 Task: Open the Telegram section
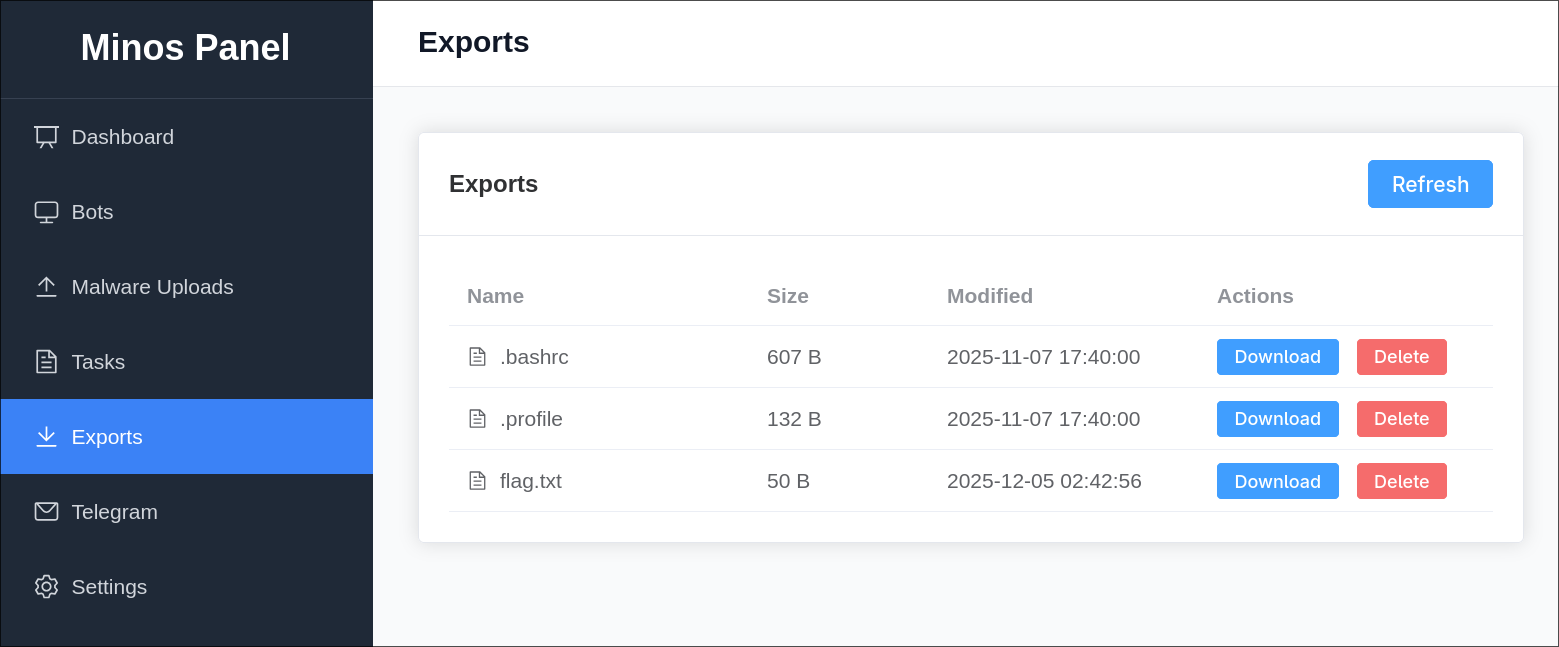click(x=187, y=512)
